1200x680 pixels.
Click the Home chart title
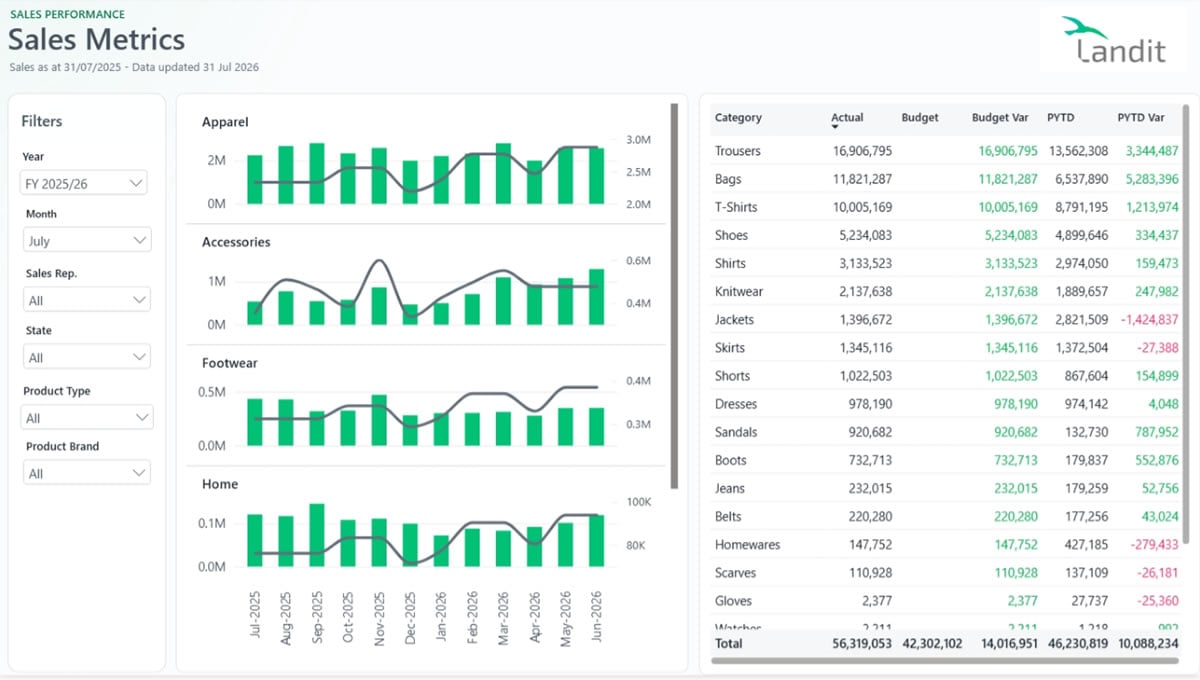click(x=220, y=484)
